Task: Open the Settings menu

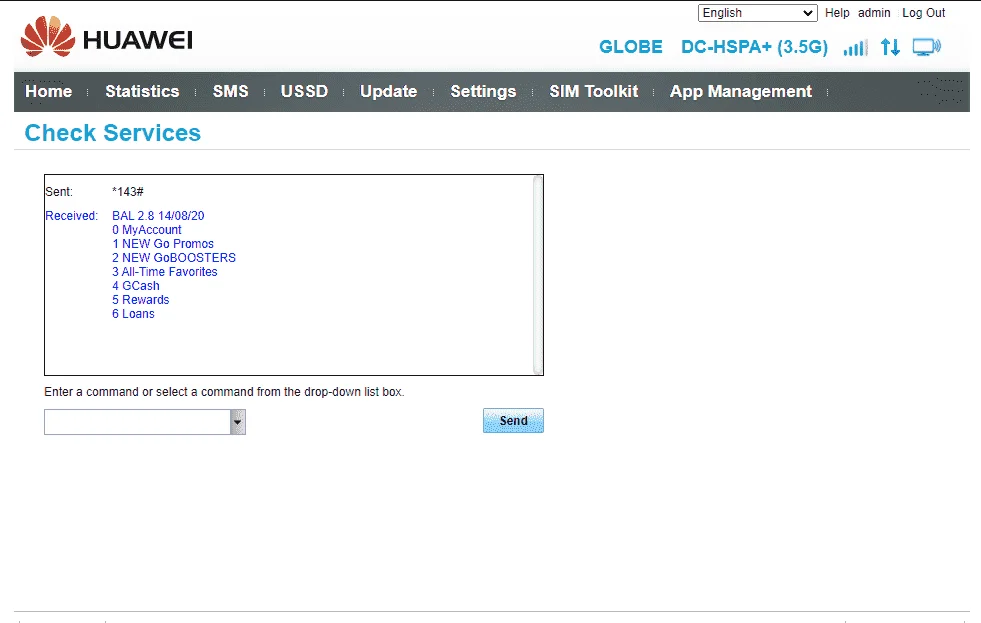Action: click(483, 91)
